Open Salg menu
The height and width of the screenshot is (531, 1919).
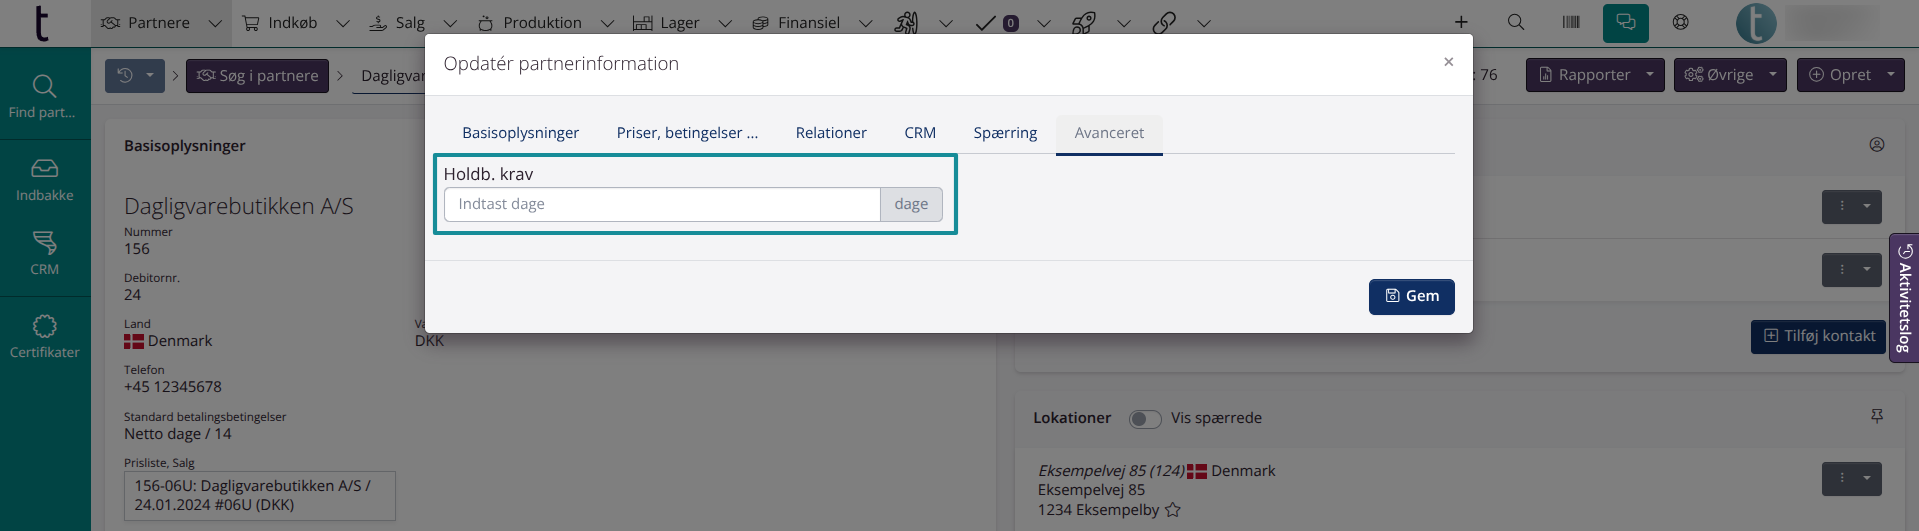point(397,23)
